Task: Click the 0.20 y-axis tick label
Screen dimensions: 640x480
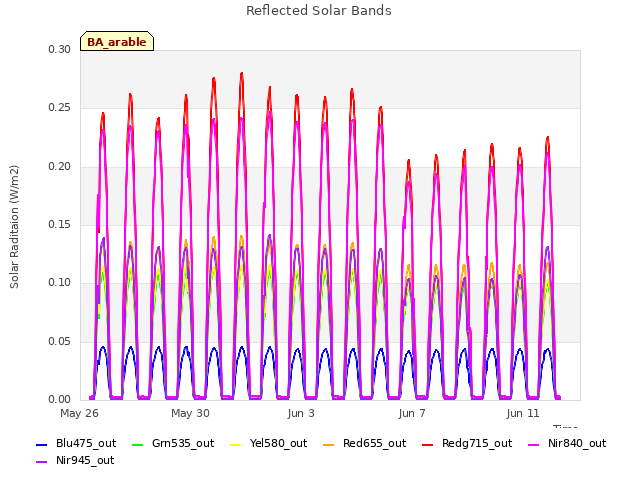Action: 60,167
